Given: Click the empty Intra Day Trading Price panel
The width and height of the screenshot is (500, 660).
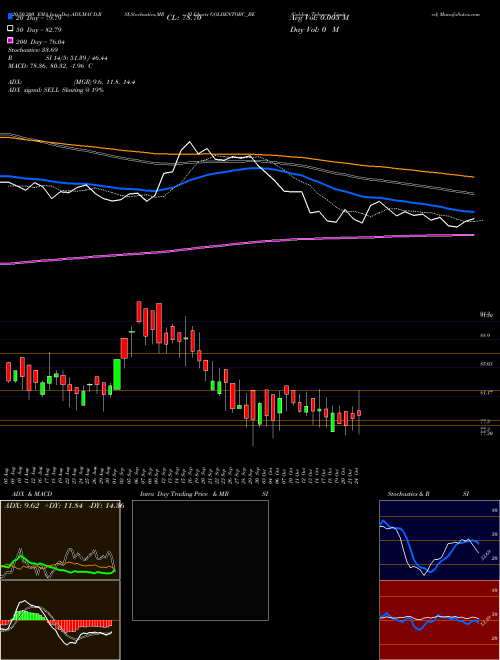Looking at the screenshot, I should [x=200, y=560].
